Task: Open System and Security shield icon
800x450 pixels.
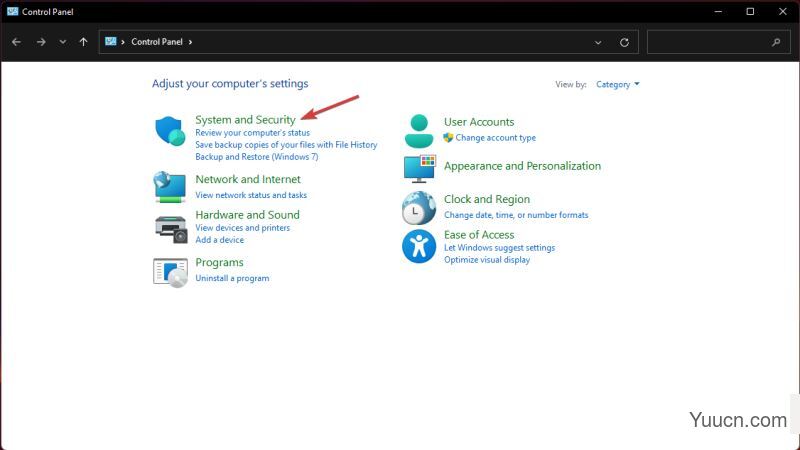Action: point(170,131)
